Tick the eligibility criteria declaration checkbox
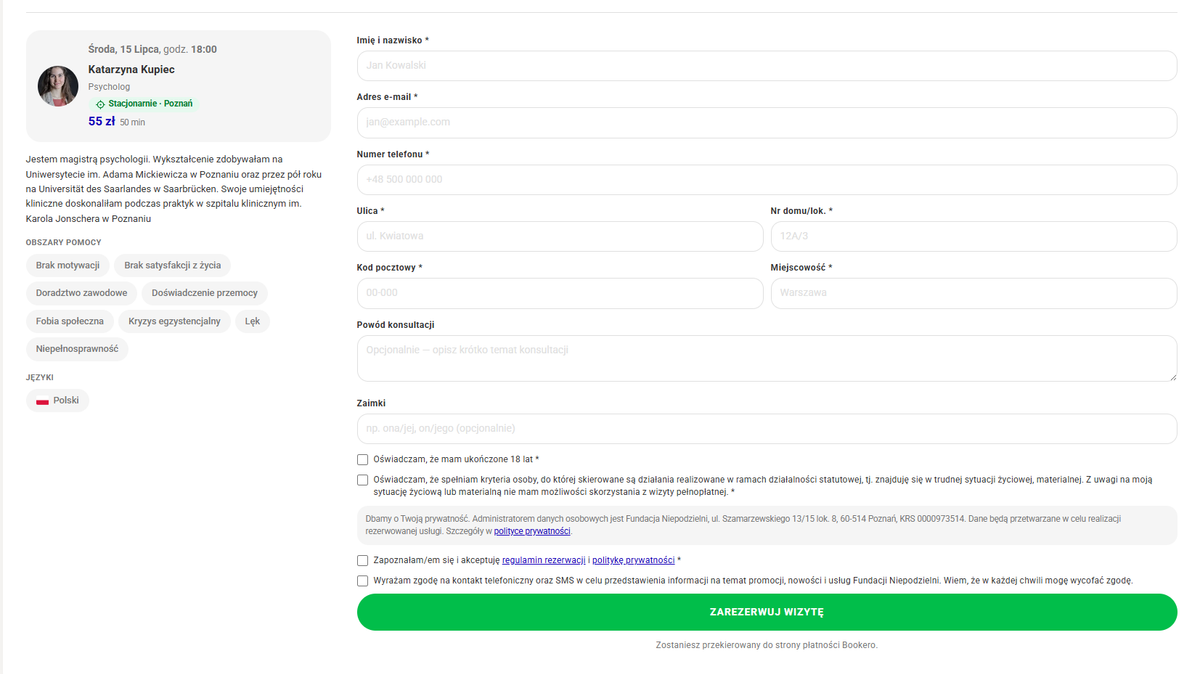The height and width of the screenshot is (674, 1200). (362, 480)
